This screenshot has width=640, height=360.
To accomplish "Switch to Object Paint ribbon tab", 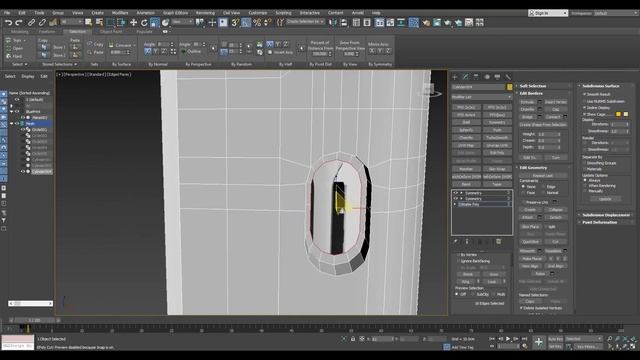I will click(x=111, y=31).
